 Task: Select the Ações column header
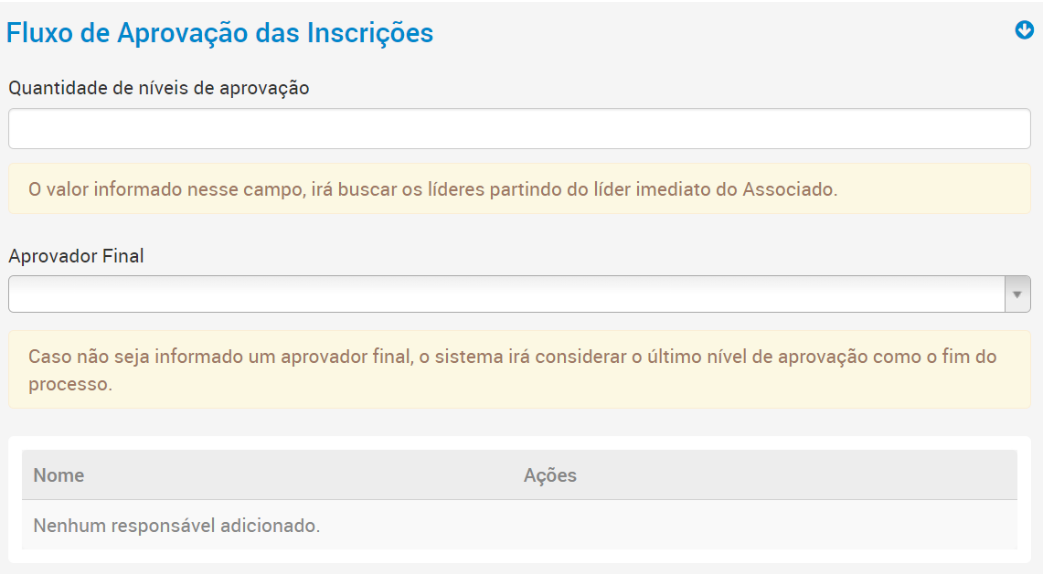point(550,476)
